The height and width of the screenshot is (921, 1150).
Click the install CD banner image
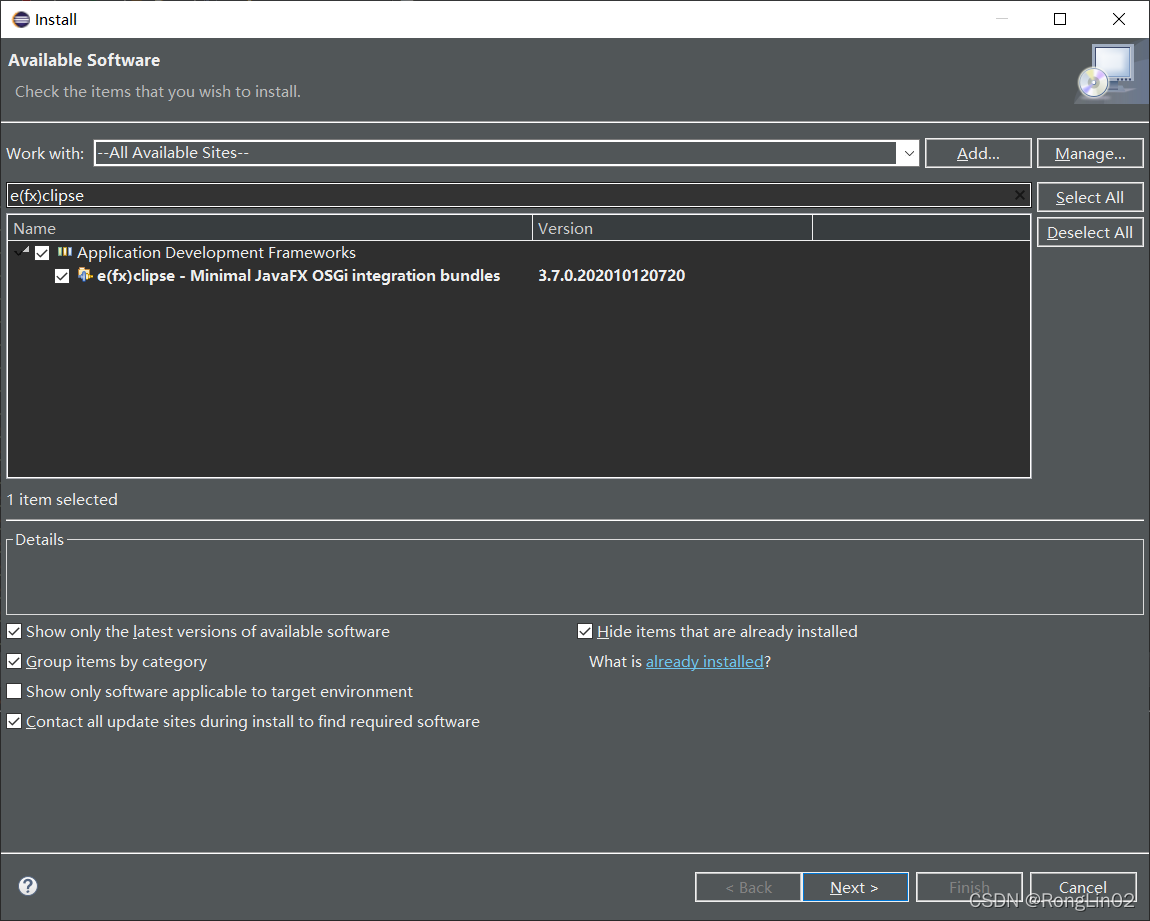1111,75
